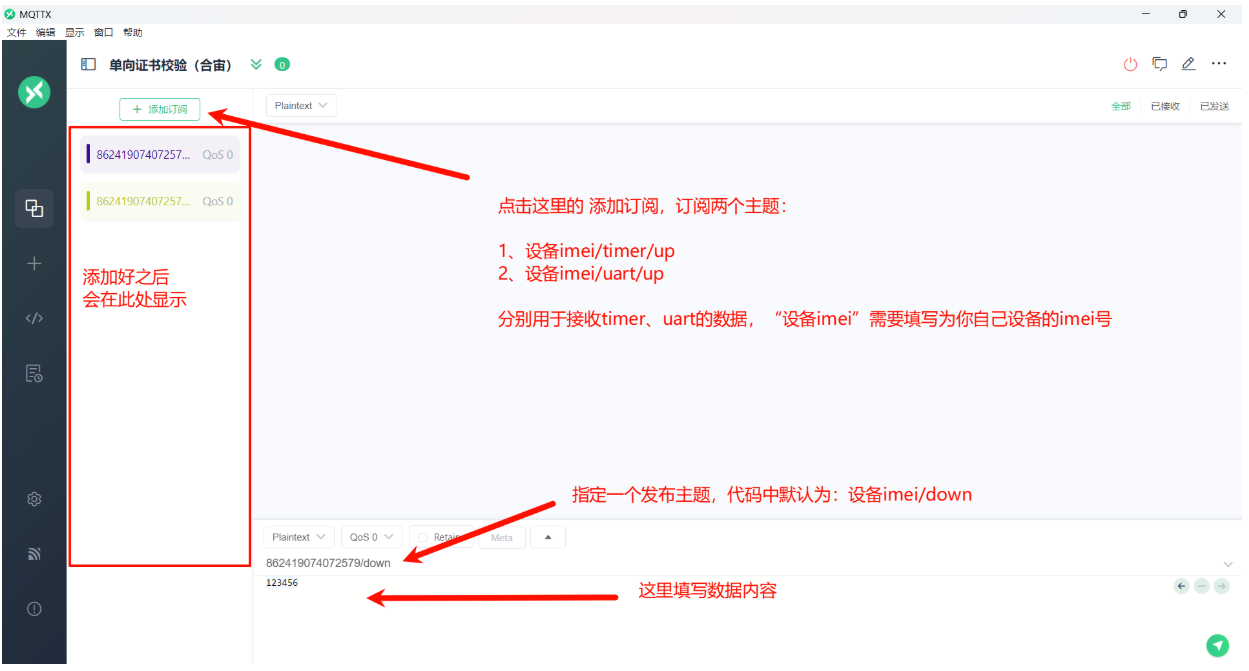Collapse publish area with the triangle button
Image resolution: width=1249 pixels, height=671 pixels.
548,537
